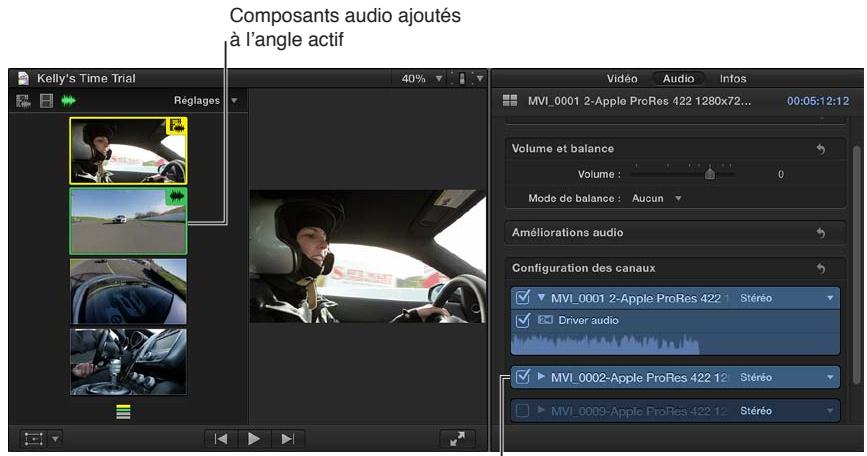Click the video and audio switching icon
Screen dimensions: 867x456
(23, 101)
